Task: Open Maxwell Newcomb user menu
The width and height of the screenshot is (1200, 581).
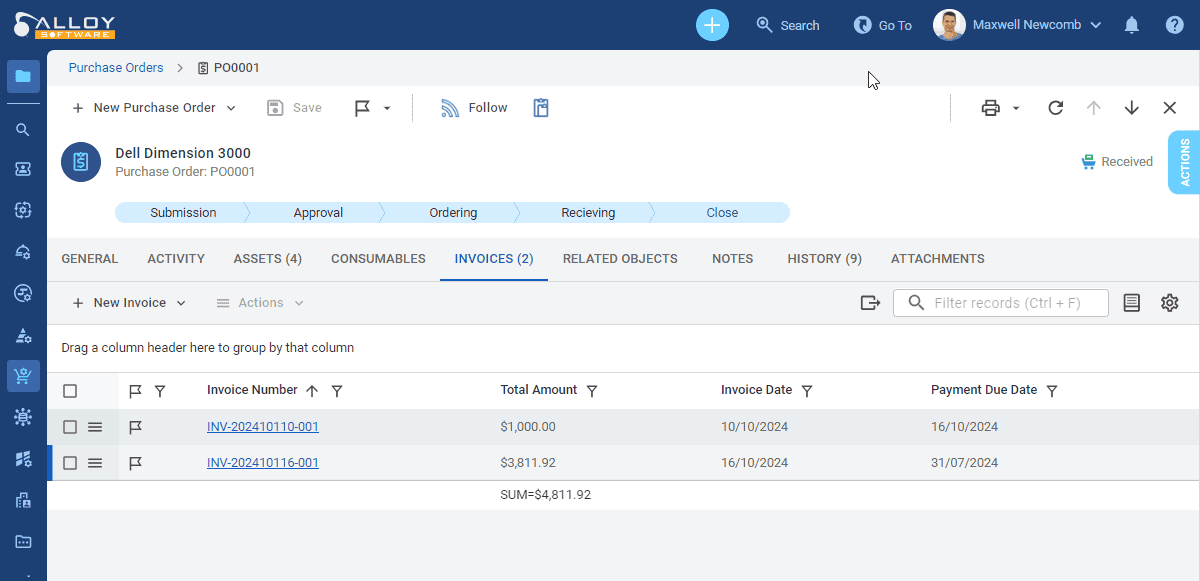Action: pos(1017,25)
